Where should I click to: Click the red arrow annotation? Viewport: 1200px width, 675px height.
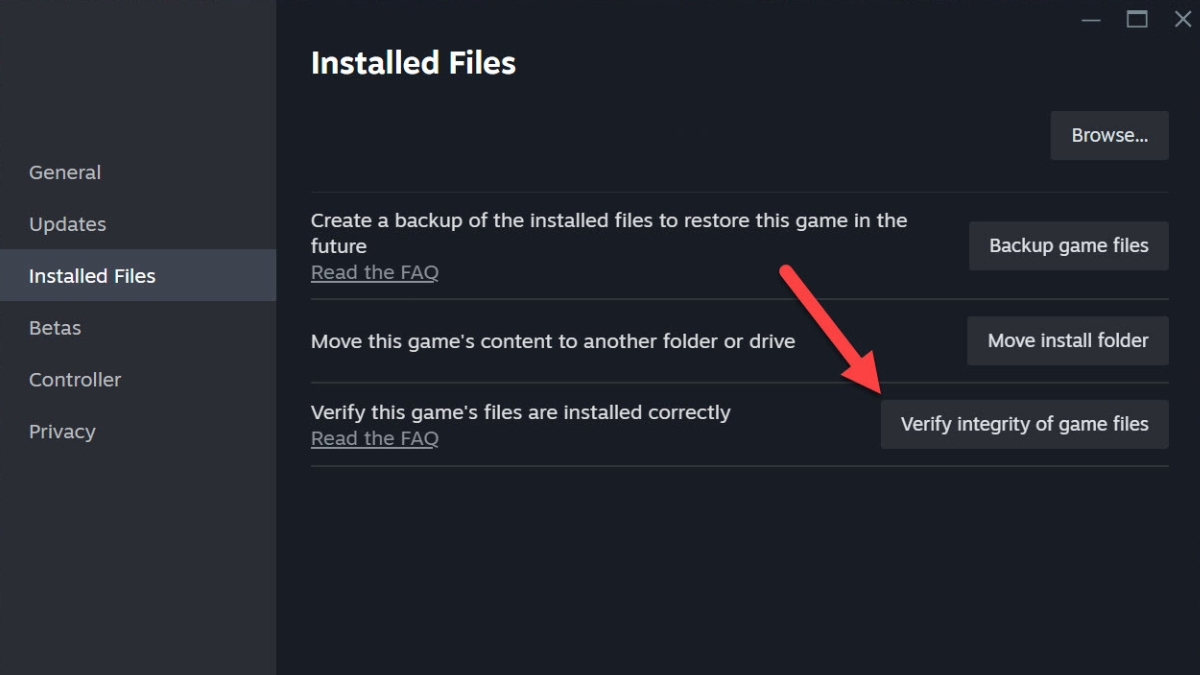[x=829, y=329]
